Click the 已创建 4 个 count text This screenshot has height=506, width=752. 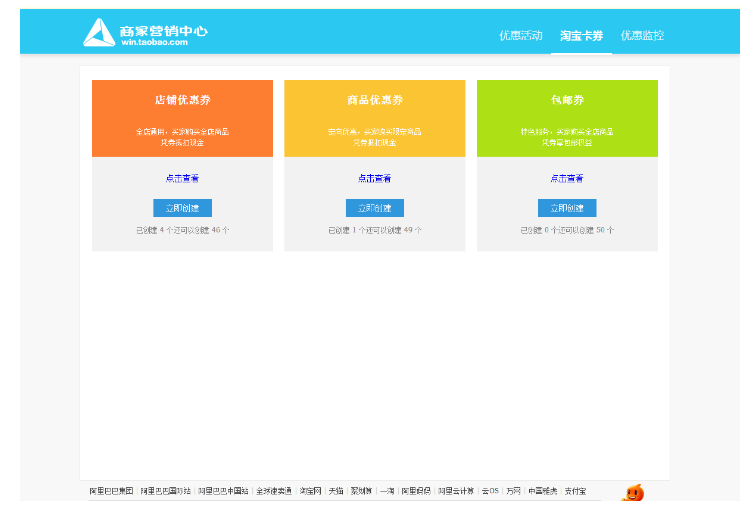182,230
